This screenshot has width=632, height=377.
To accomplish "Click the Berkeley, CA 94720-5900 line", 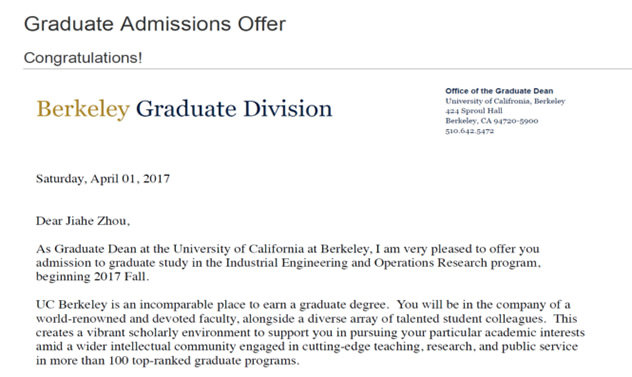I will point(492,121).
